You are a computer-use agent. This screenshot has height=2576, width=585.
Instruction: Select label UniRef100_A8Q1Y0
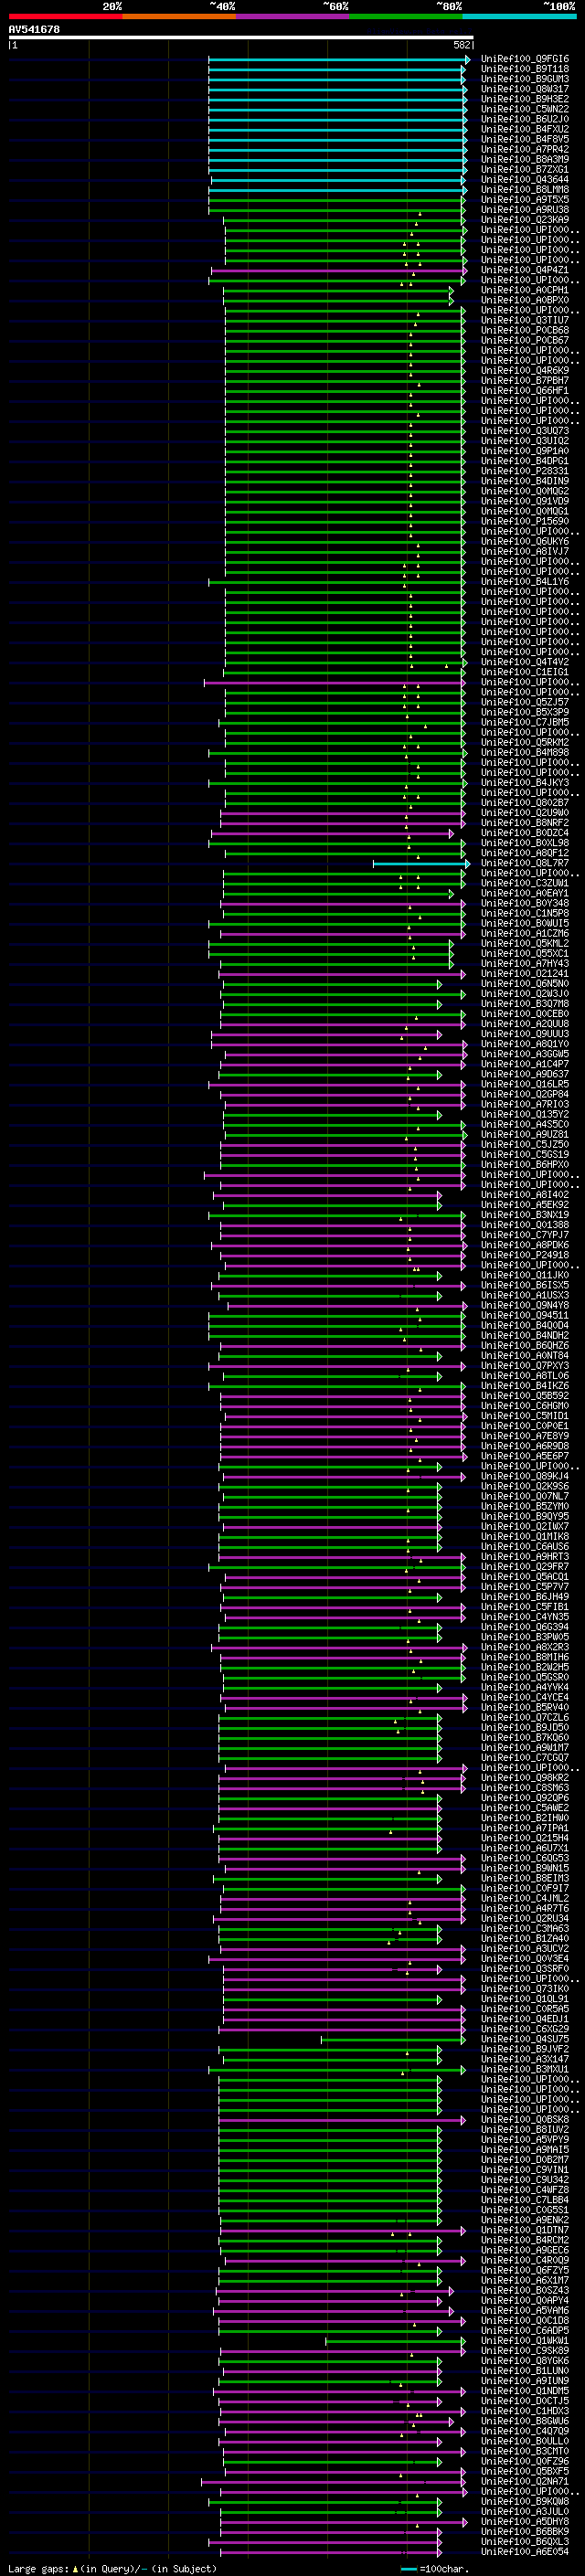525,1044
